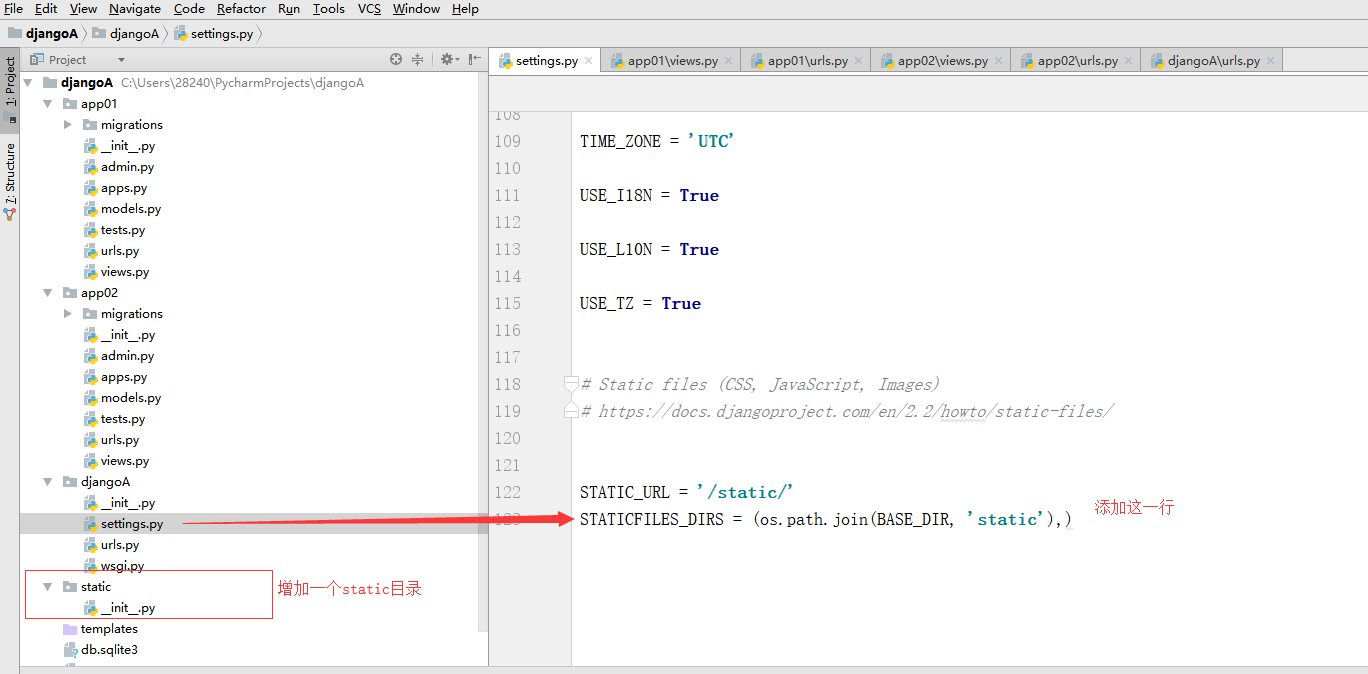Click the static folder icon

[70, 587]
